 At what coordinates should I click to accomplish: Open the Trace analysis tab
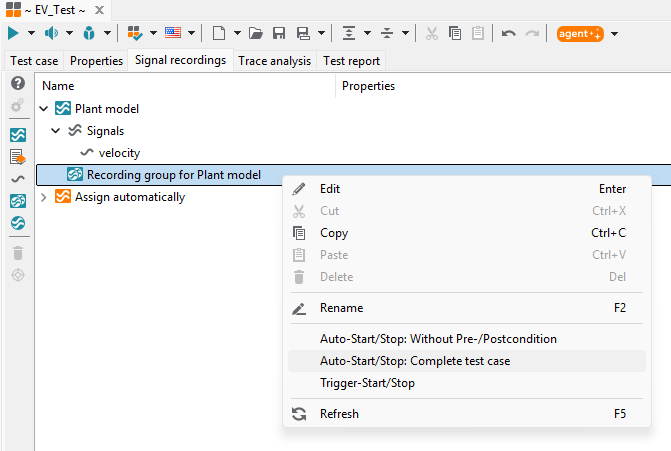275,61
